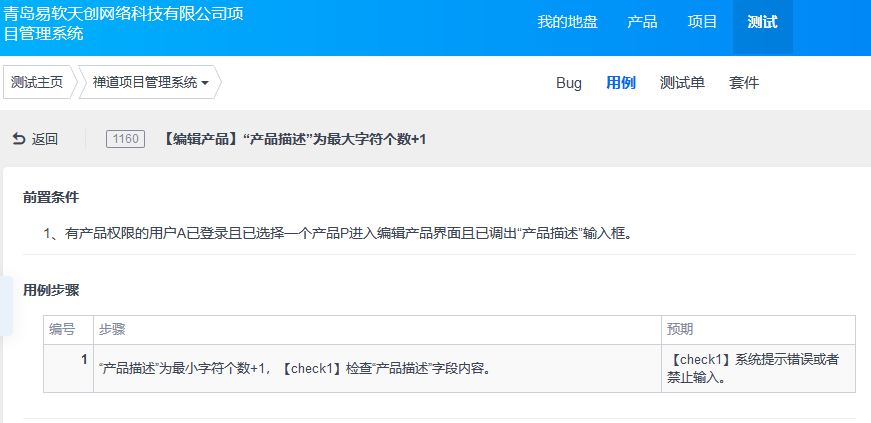871x423 pixels.
Task: Open the 我的地盘 navigation item
Action: click(x=567, y=22)
